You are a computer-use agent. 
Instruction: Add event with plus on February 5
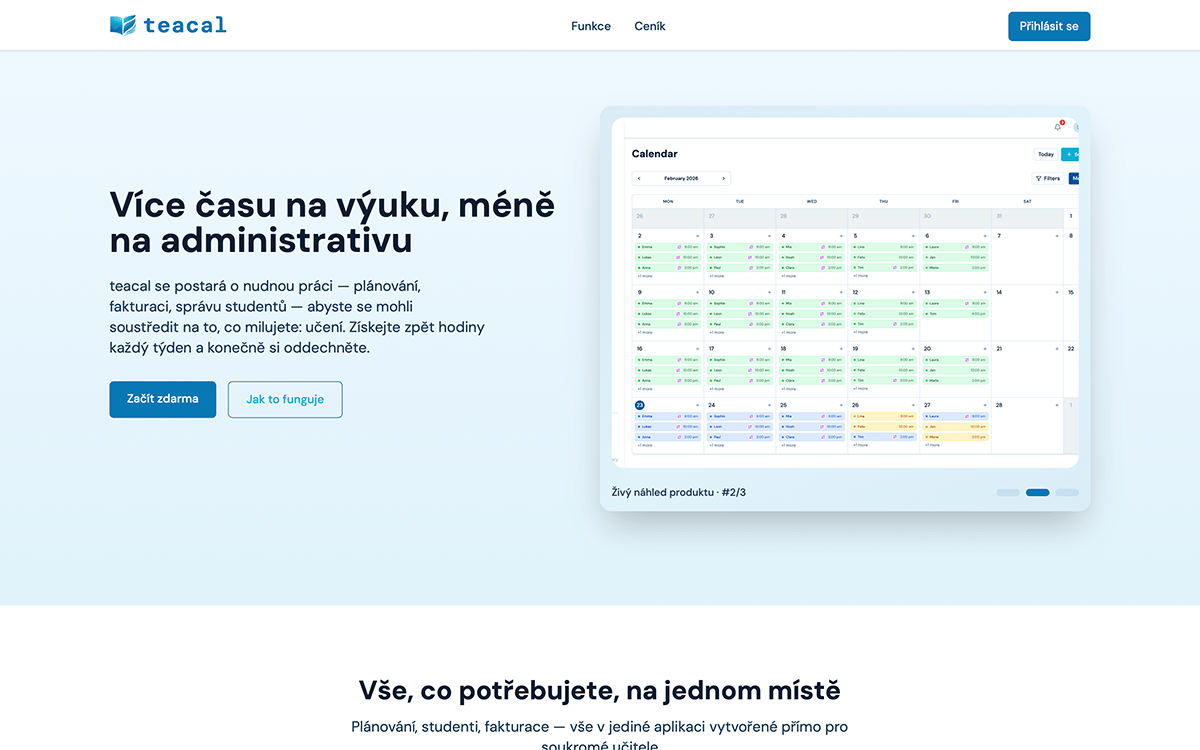point(913,236)
